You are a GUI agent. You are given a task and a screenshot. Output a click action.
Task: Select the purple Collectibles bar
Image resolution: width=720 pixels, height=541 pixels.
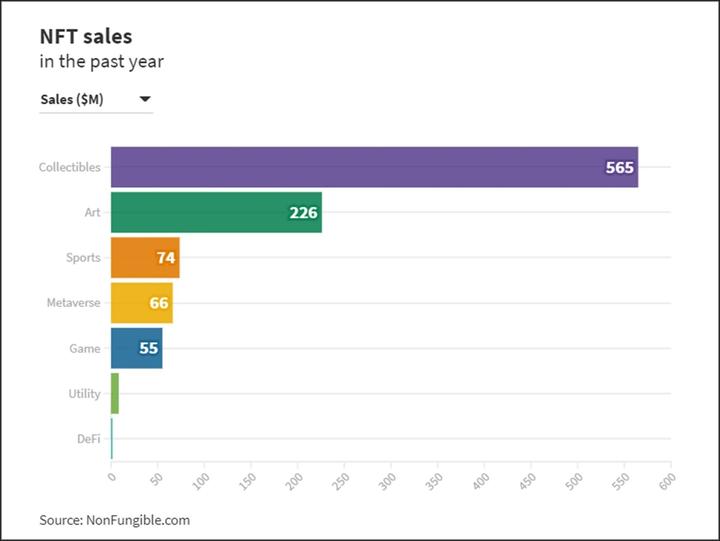373,167
